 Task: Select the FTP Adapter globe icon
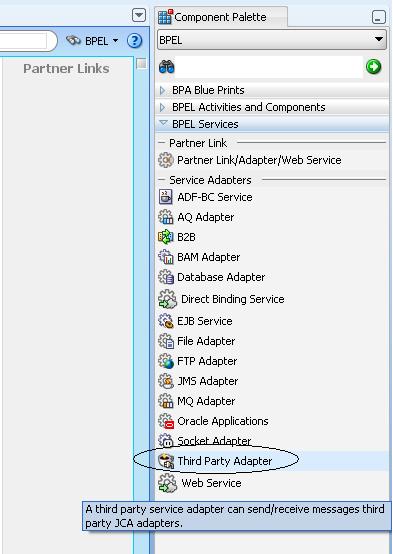point(166,361)
